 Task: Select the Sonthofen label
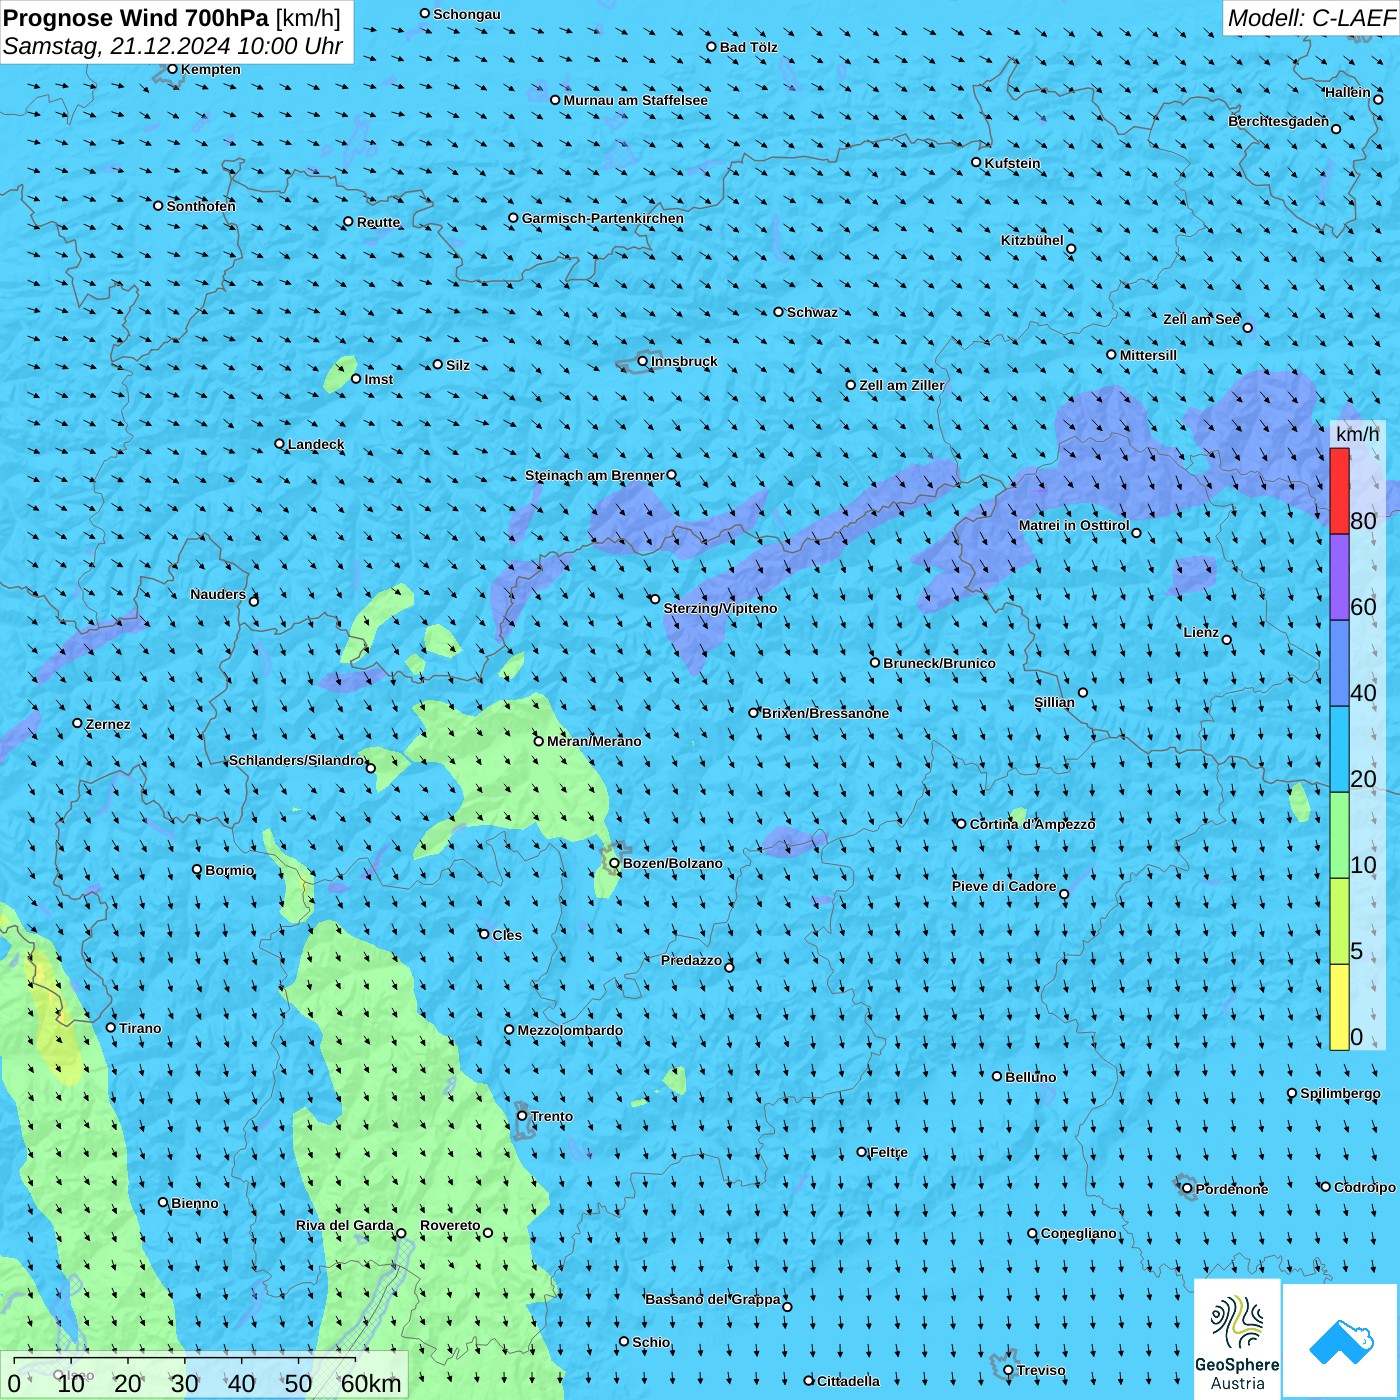coord(201,206)
